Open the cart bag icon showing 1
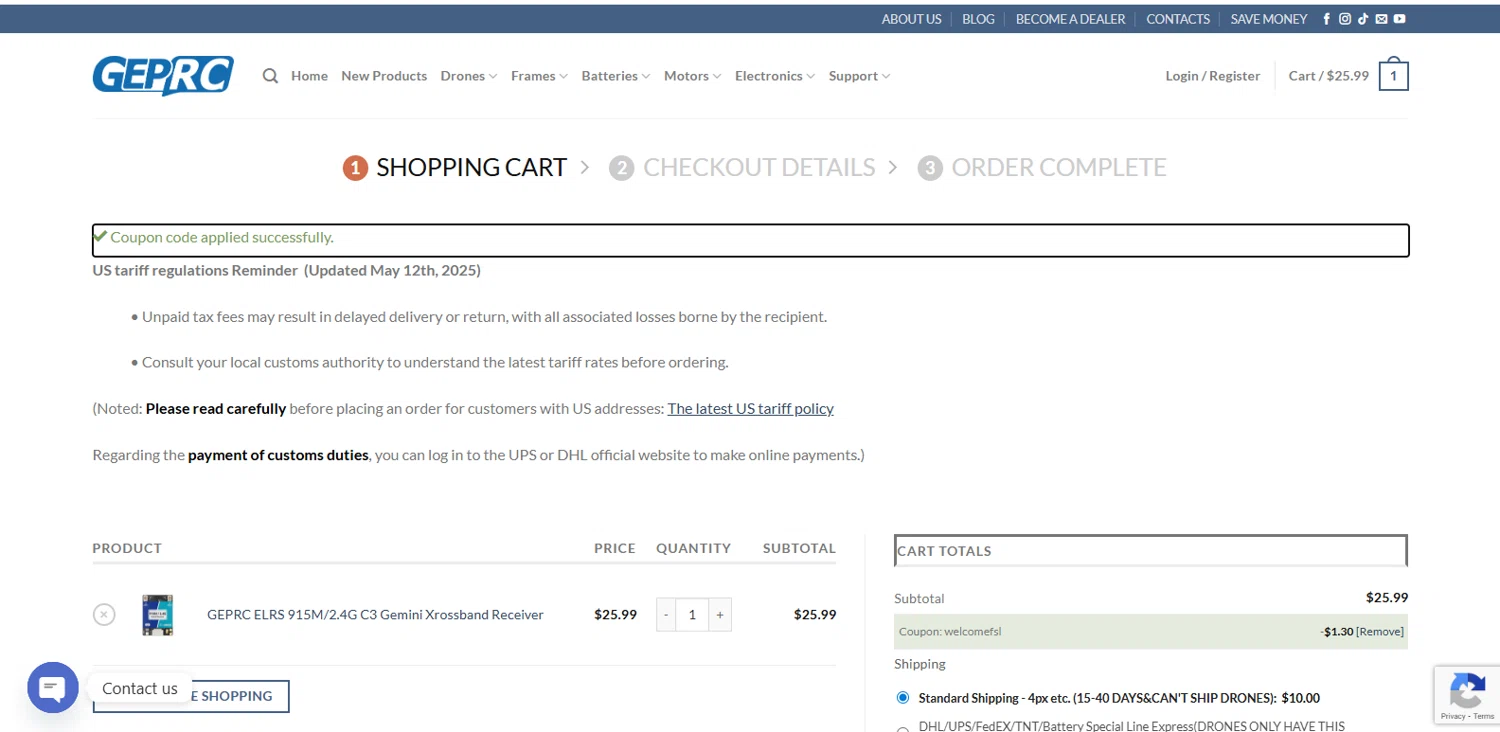Screen dimensions: 1500x732 (x=1393, y=75)
